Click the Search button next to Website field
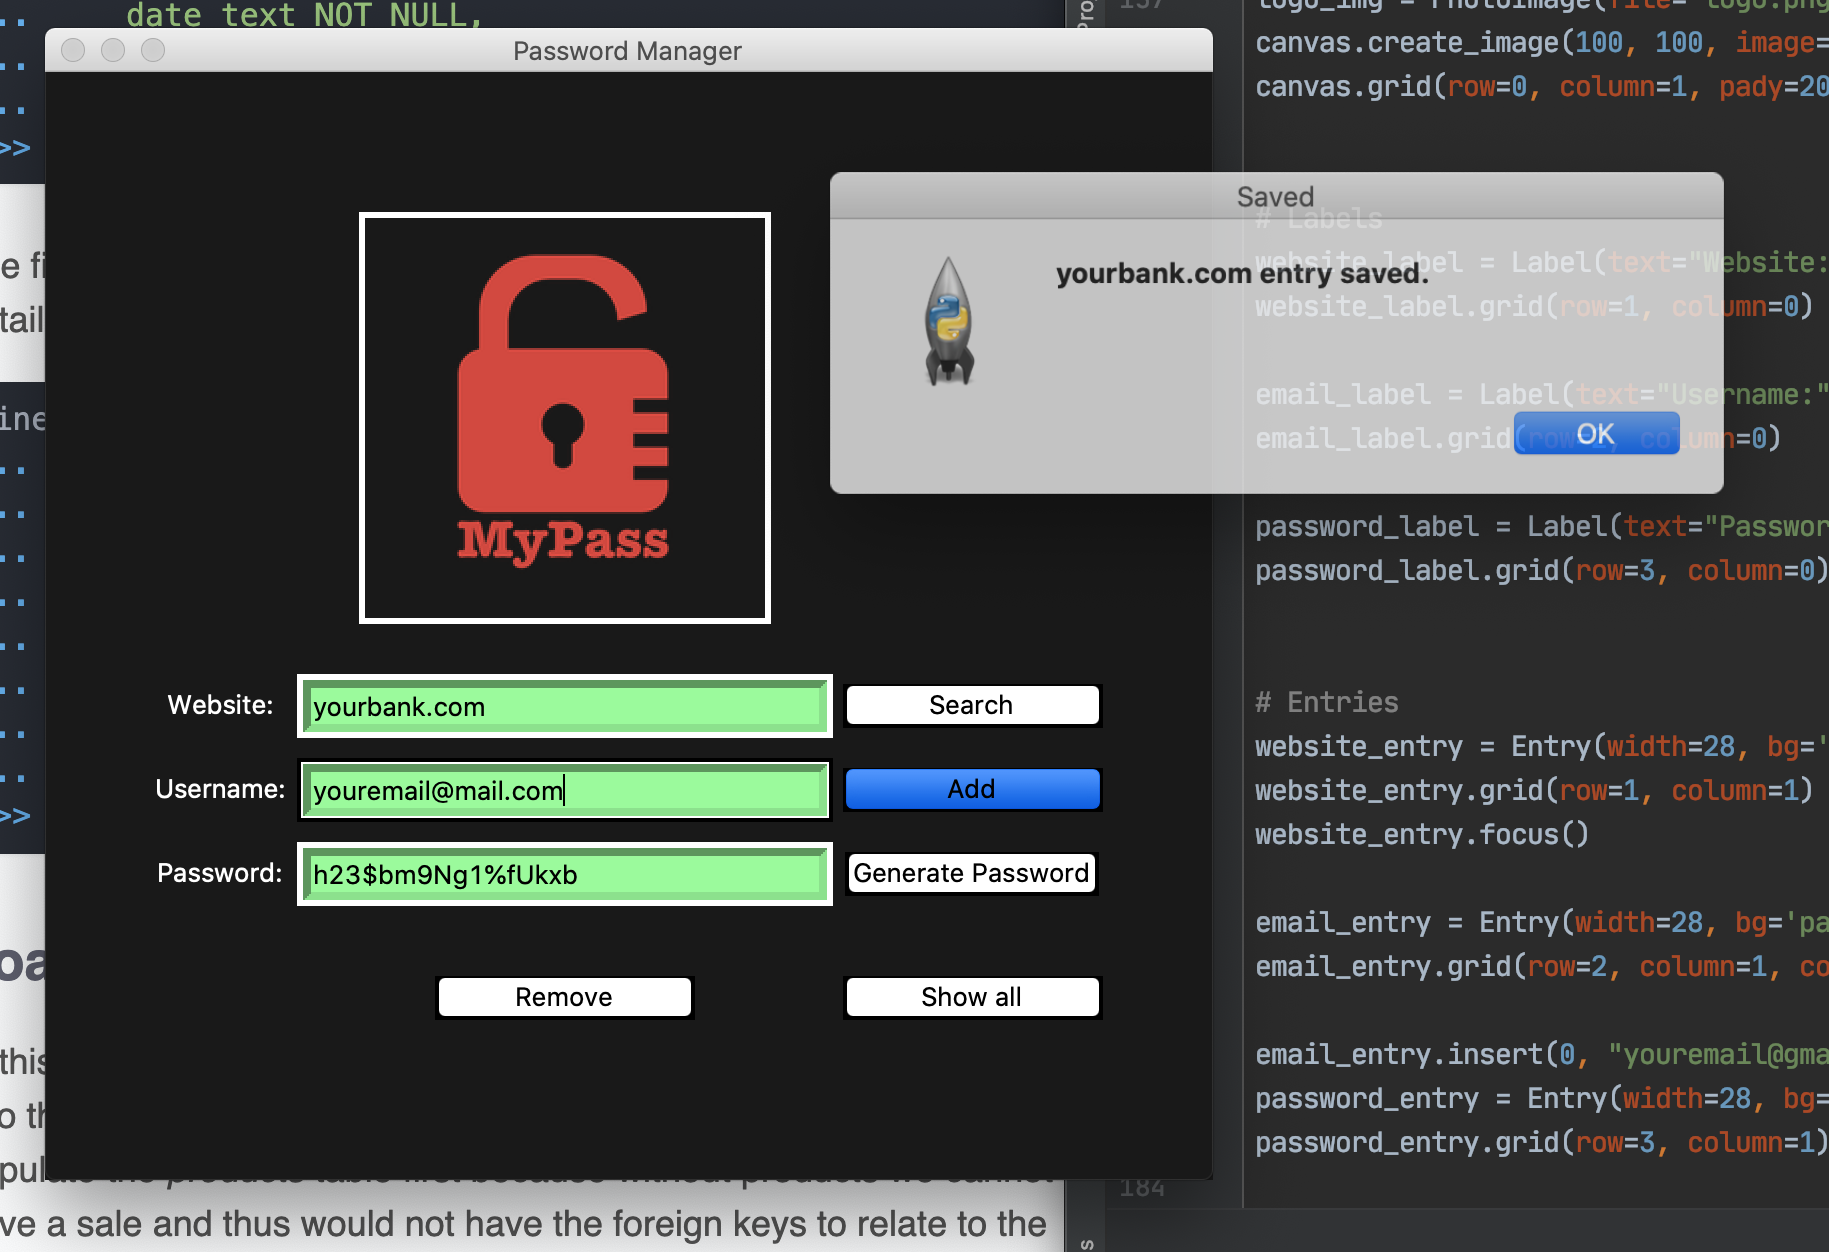Image resolution: width=1829 pixels, height=1252 pixels. (x=971, y=705)
